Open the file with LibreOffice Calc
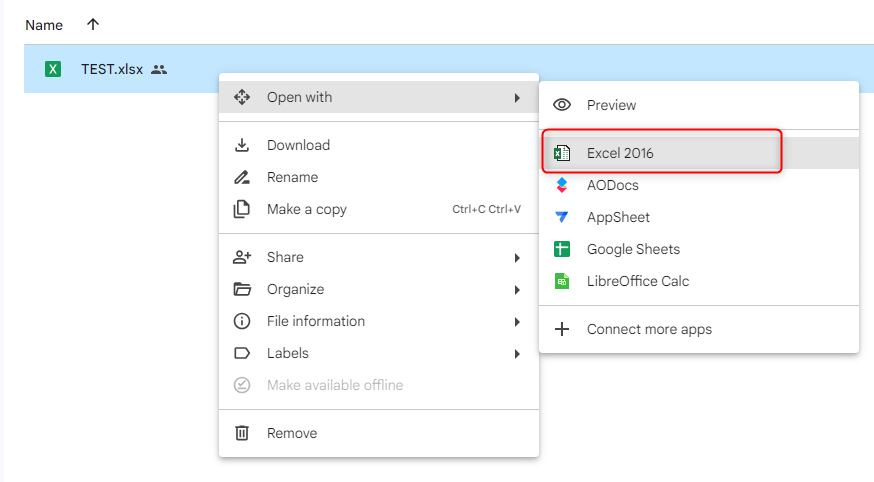874x482 pixels. coord(699,281)
